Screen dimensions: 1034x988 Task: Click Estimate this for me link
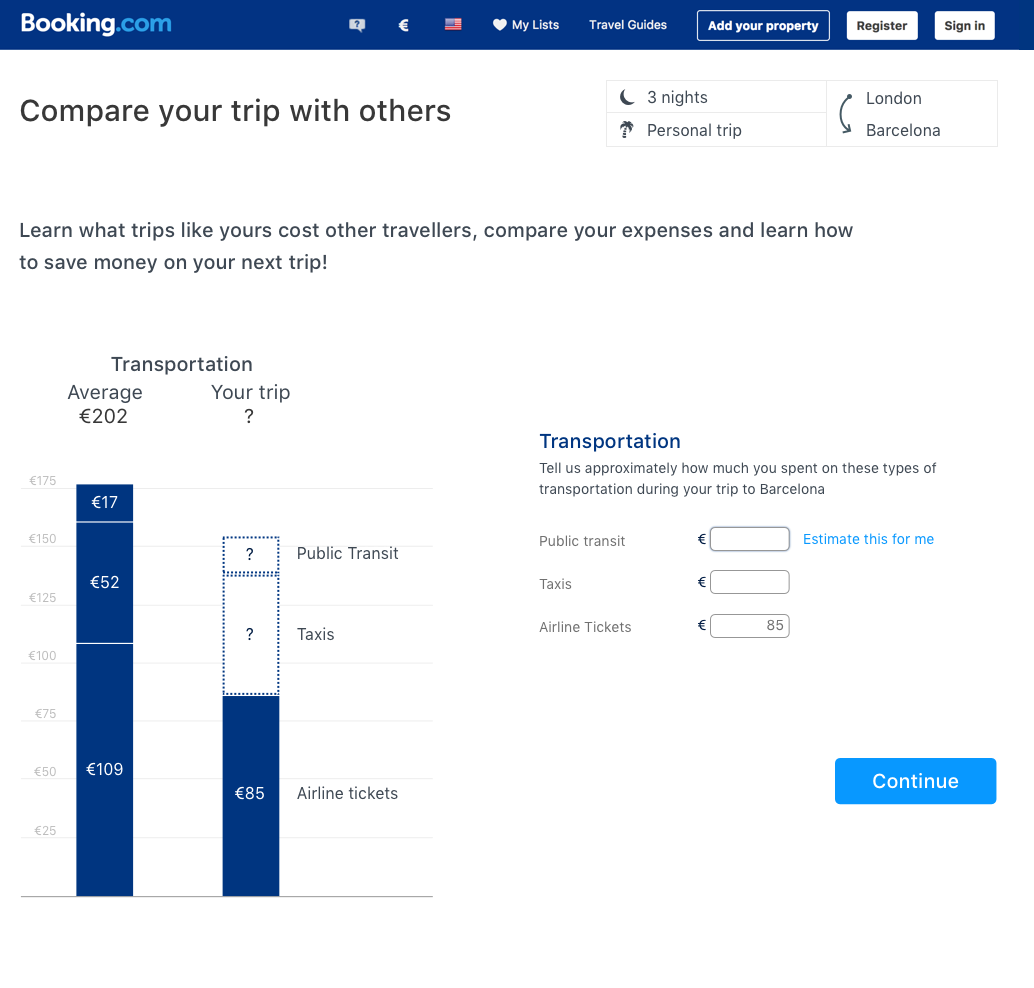(x=868, y=539)
